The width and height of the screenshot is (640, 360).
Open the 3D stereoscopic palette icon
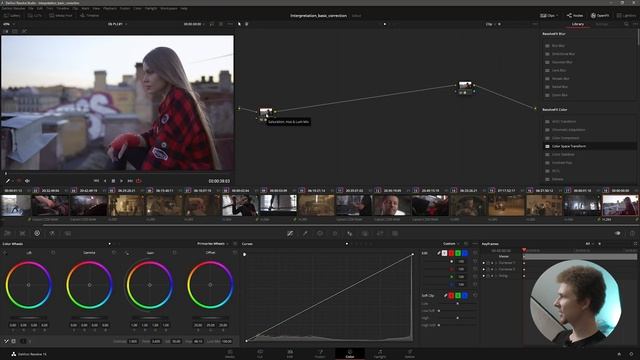395,233
